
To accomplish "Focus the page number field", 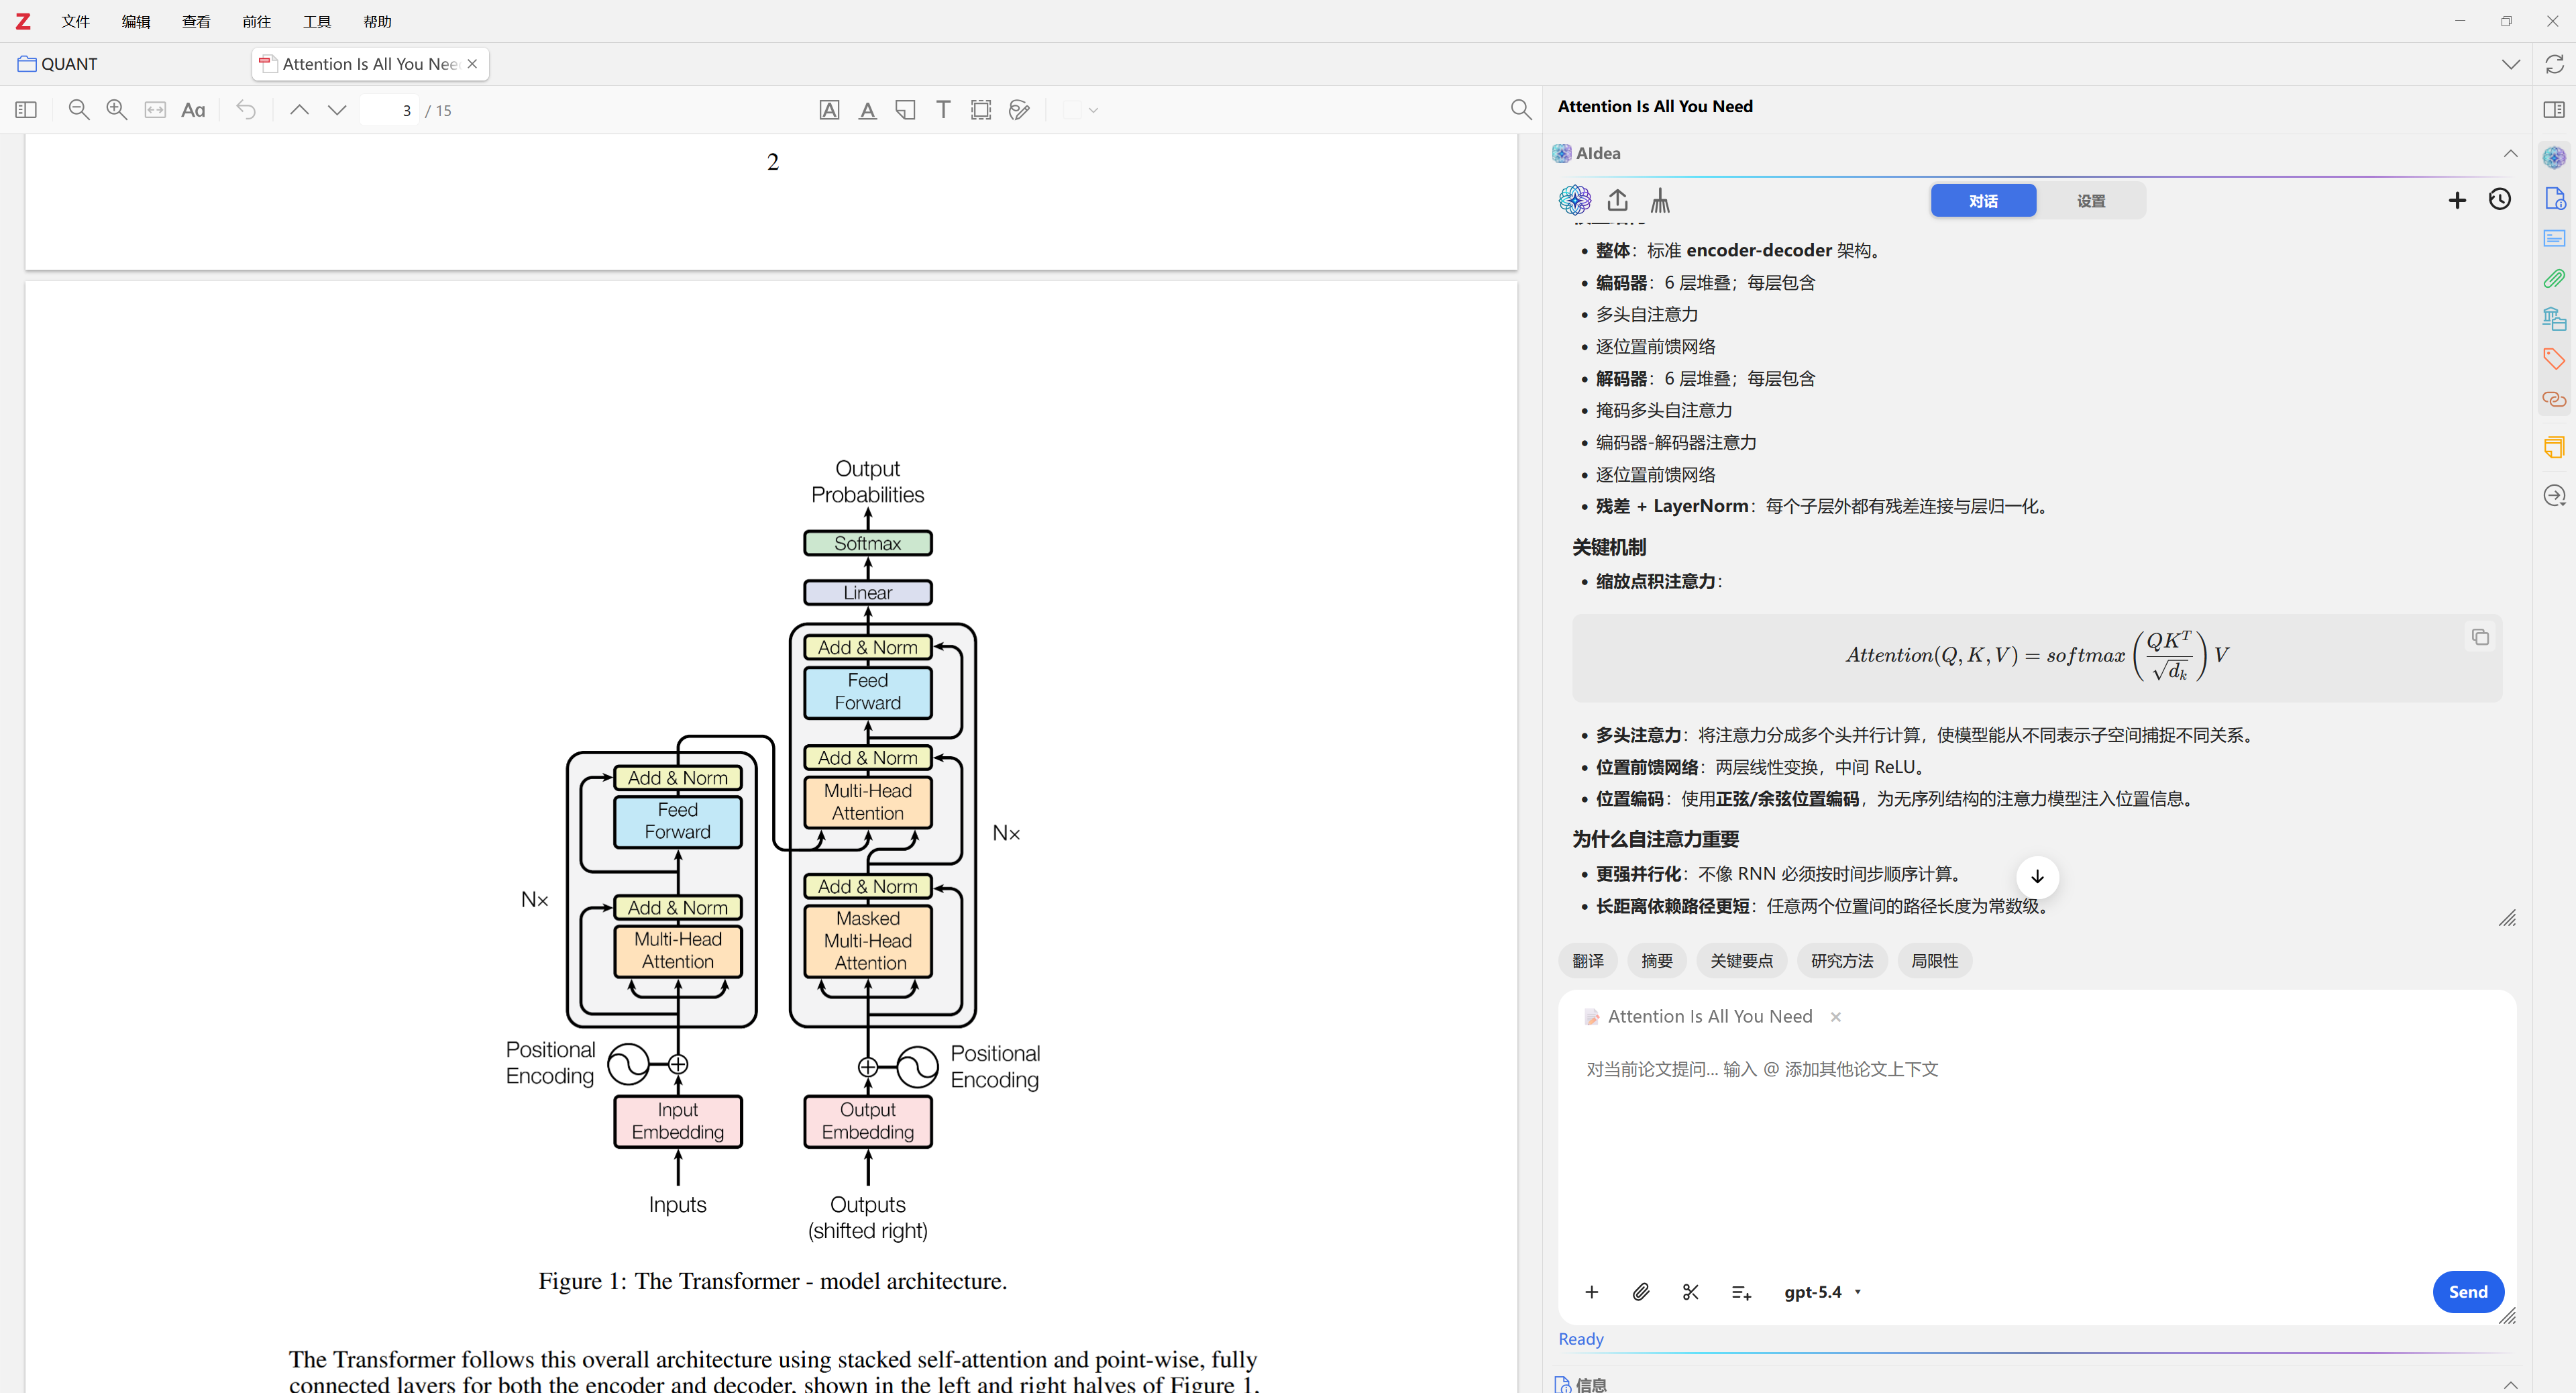I will (389, 110).
